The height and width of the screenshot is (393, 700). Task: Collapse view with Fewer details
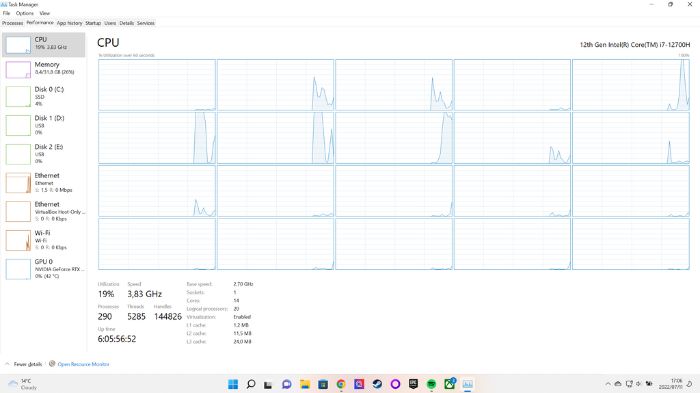(28, 364)
